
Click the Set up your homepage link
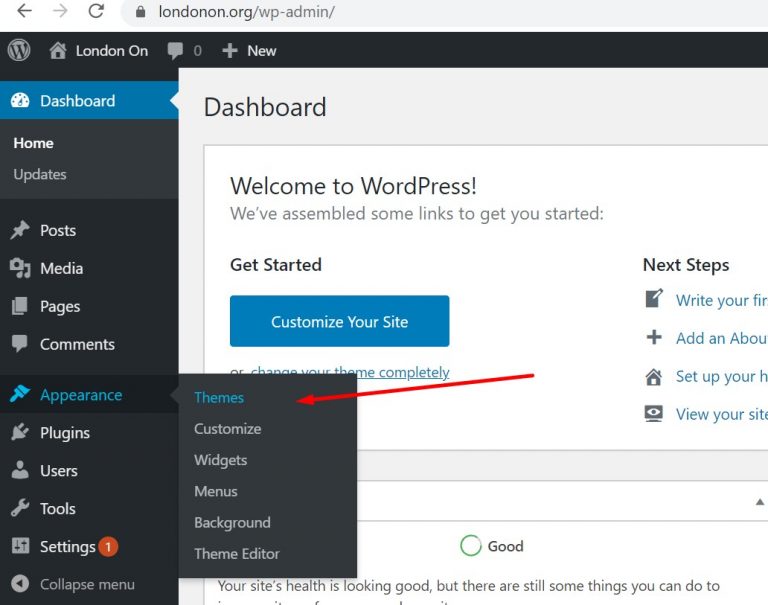722,376
